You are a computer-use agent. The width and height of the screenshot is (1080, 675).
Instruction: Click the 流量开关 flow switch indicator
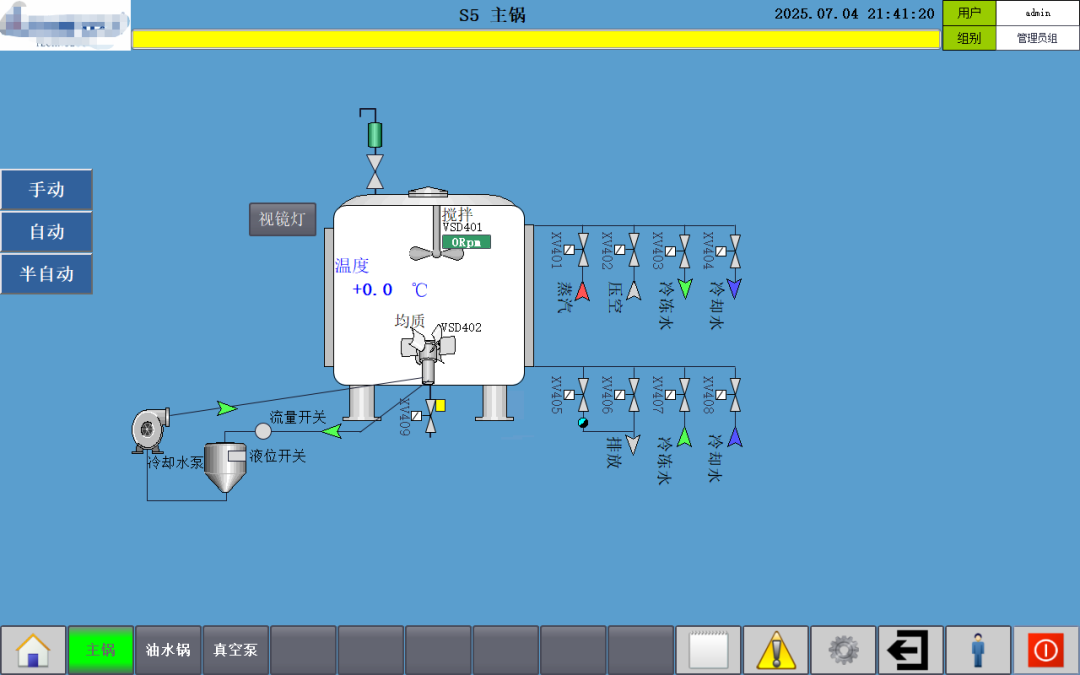[263, 430]
